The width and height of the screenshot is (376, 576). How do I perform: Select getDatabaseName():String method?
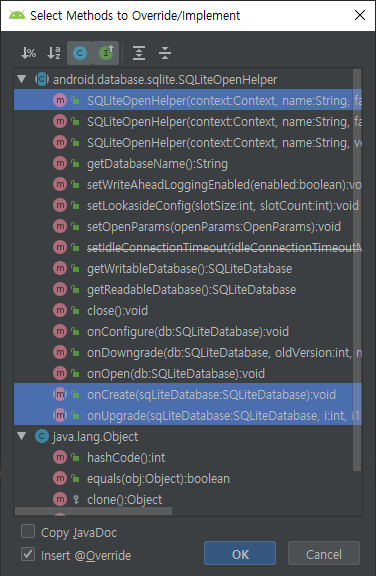coord(188,163)
